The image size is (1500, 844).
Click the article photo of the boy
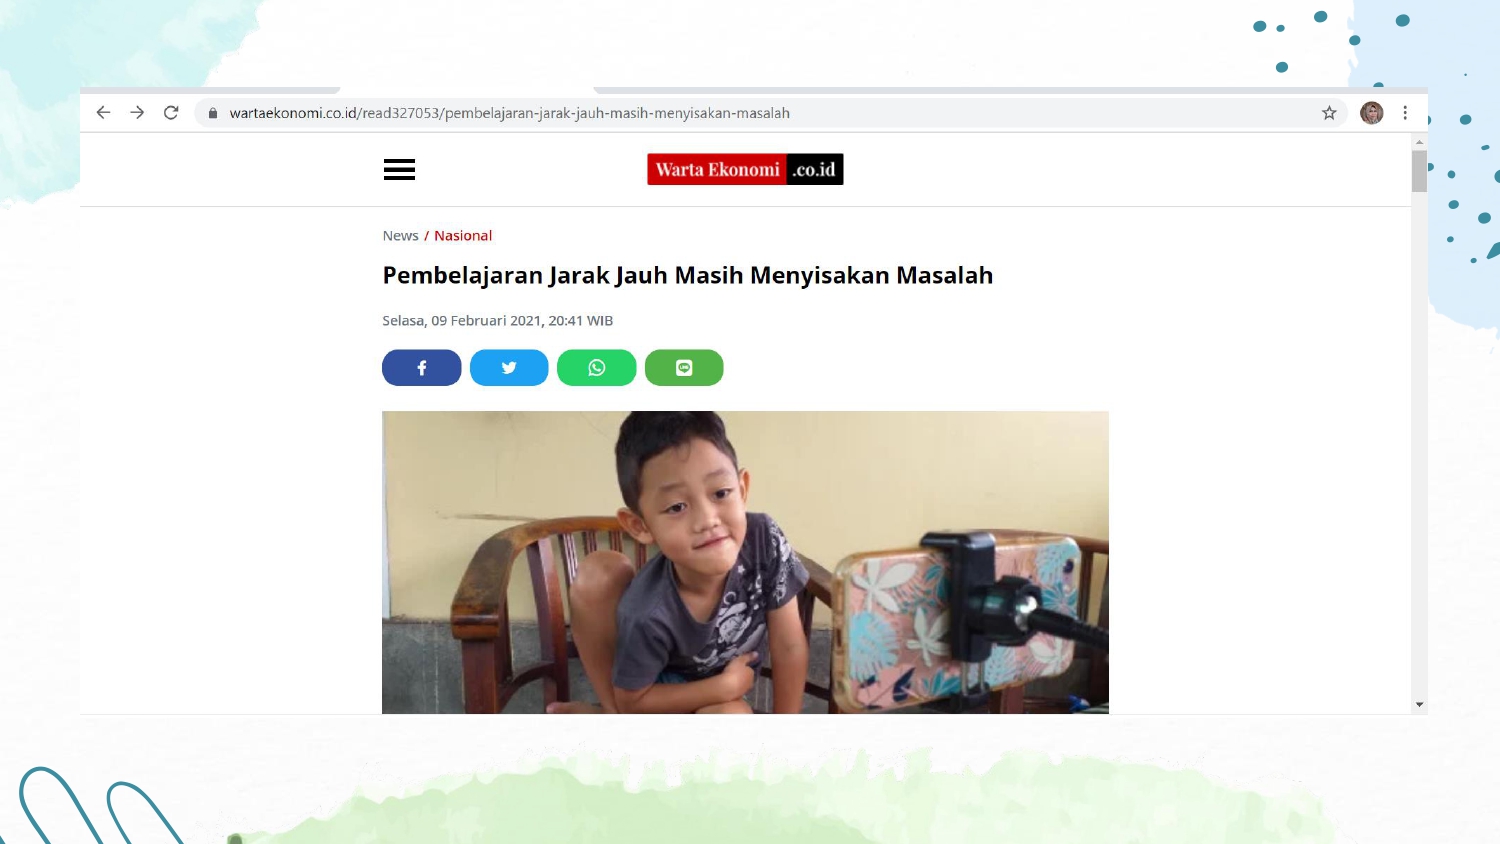coord(745,562)
